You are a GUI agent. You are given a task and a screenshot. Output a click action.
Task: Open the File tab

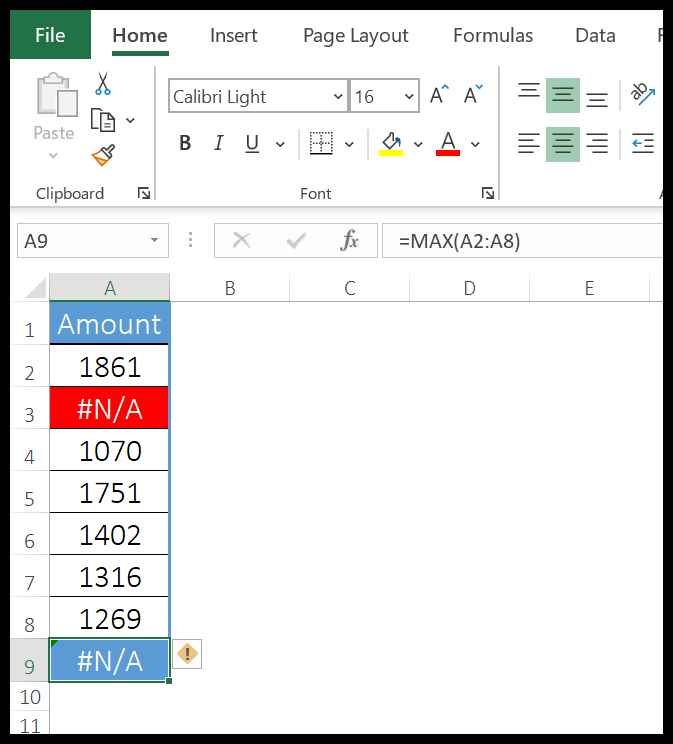(x=50, y=35)
